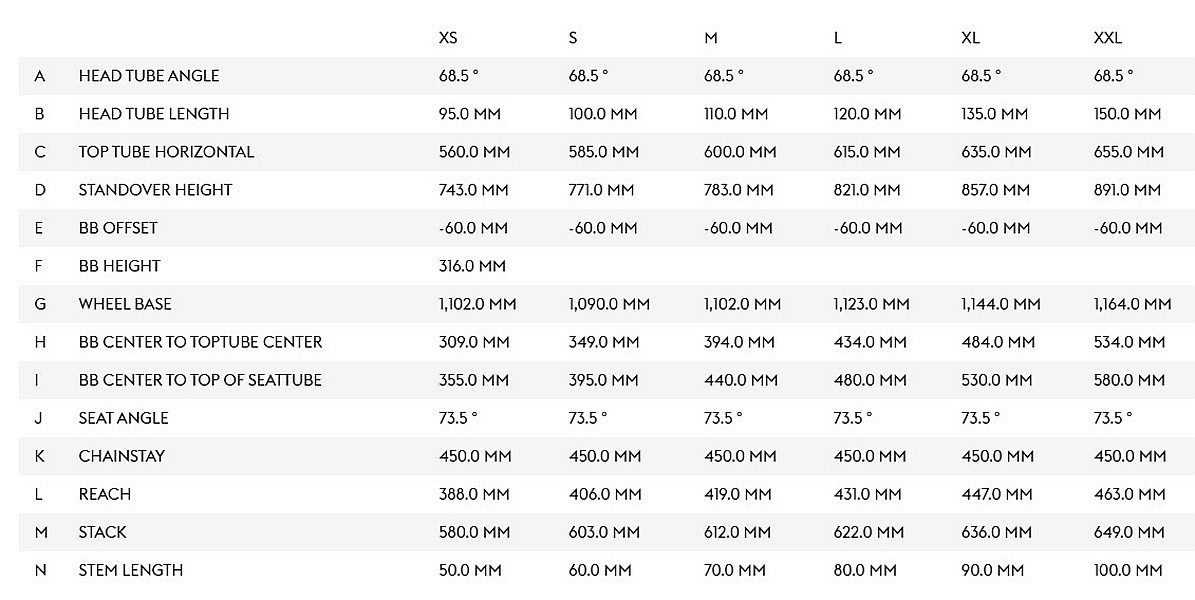The image size is (1195, 600).
Task: Select the STACK row label
Action: tap(103, 532)
